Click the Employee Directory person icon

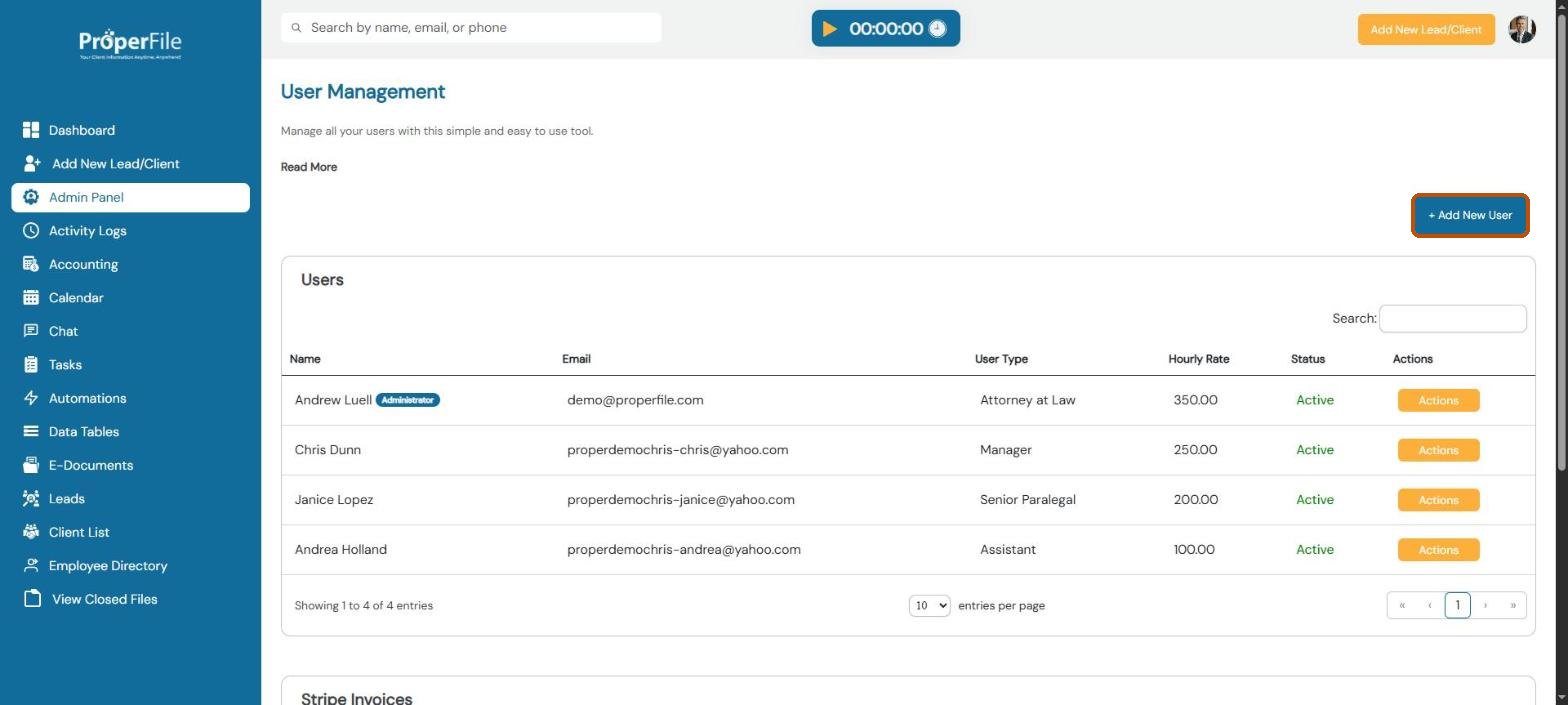coord(31,565)
